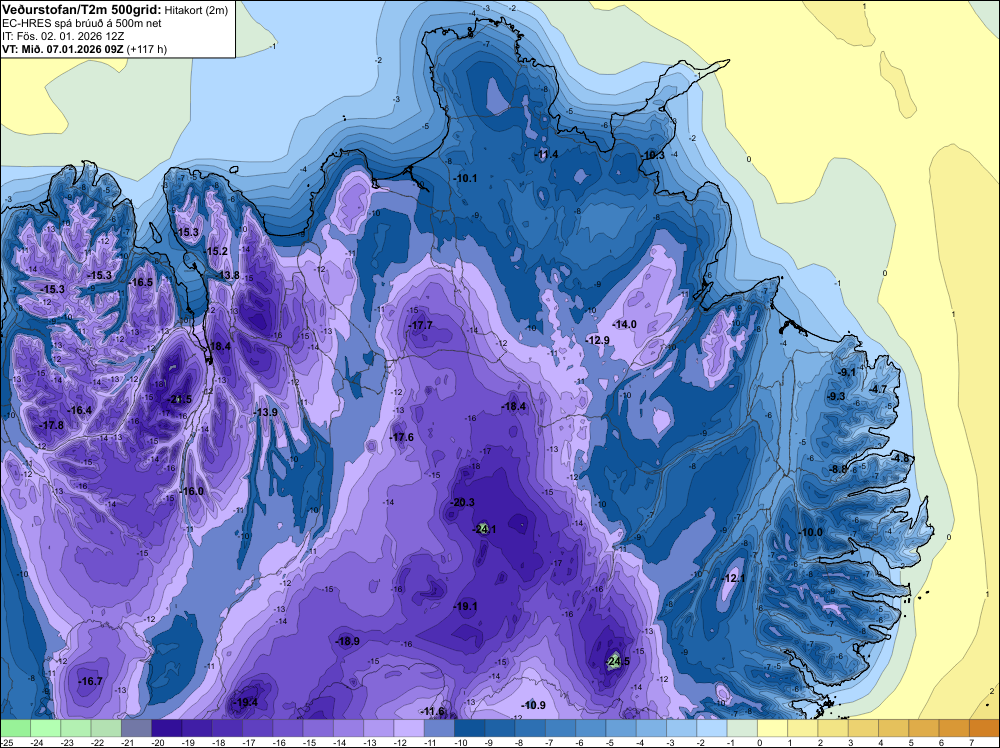Click the -25 light green legend swatch
This screenshot has height=748, width=1000.
coord(15,728)
